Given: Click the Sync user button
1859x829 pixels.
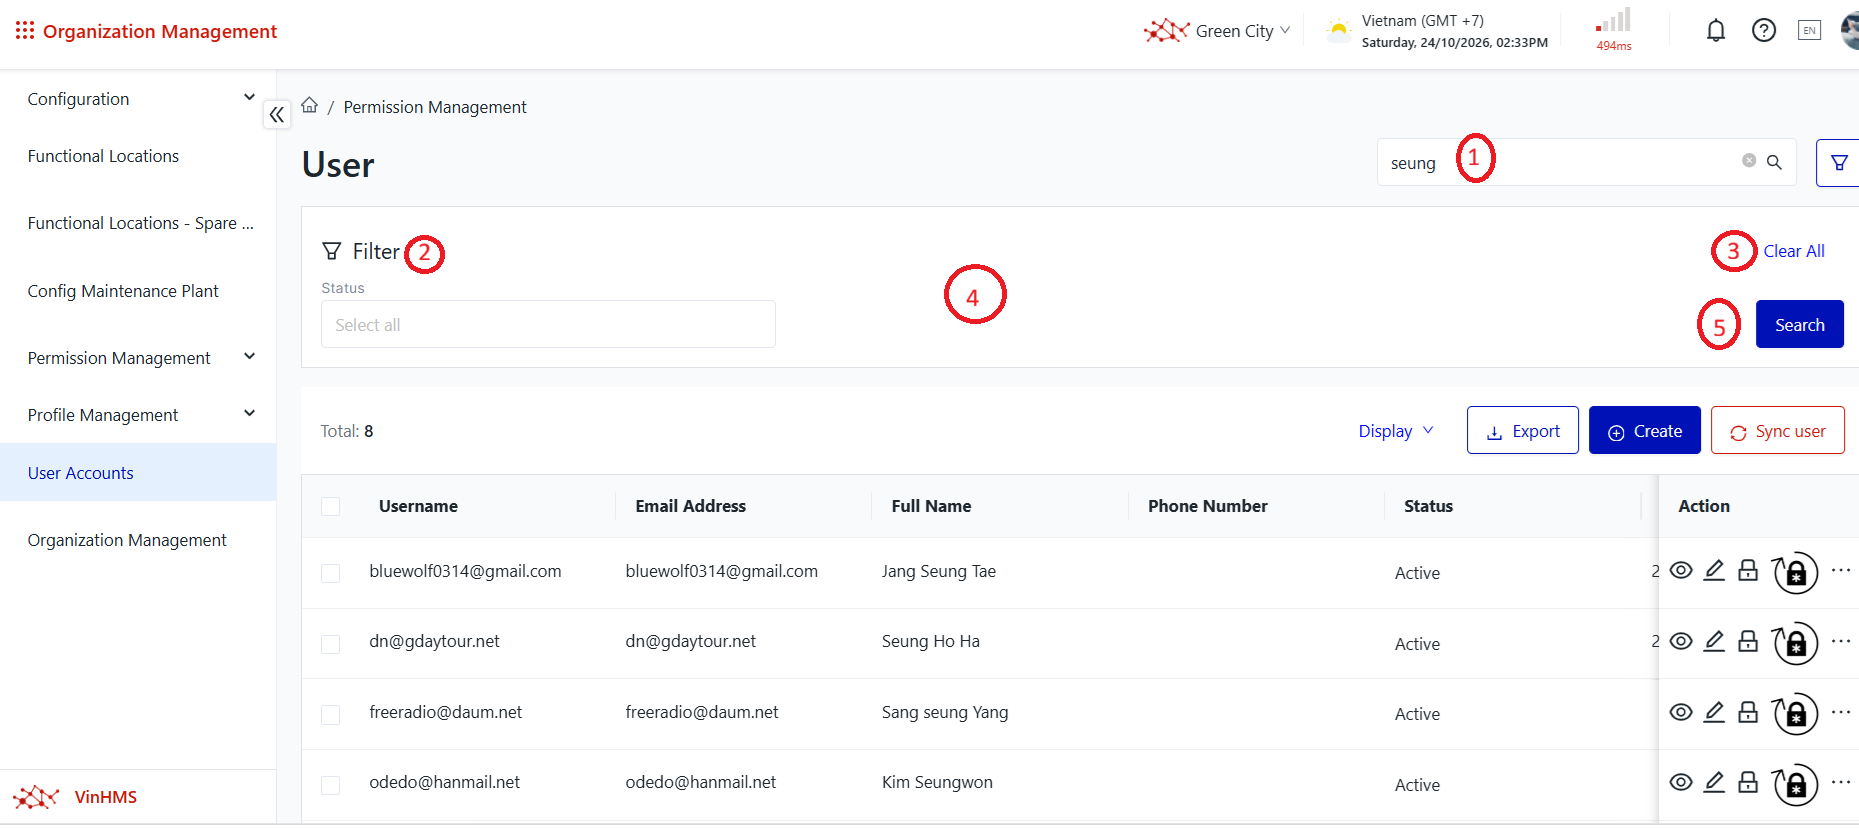Looking at the screenshot, I should [1778, 430].
